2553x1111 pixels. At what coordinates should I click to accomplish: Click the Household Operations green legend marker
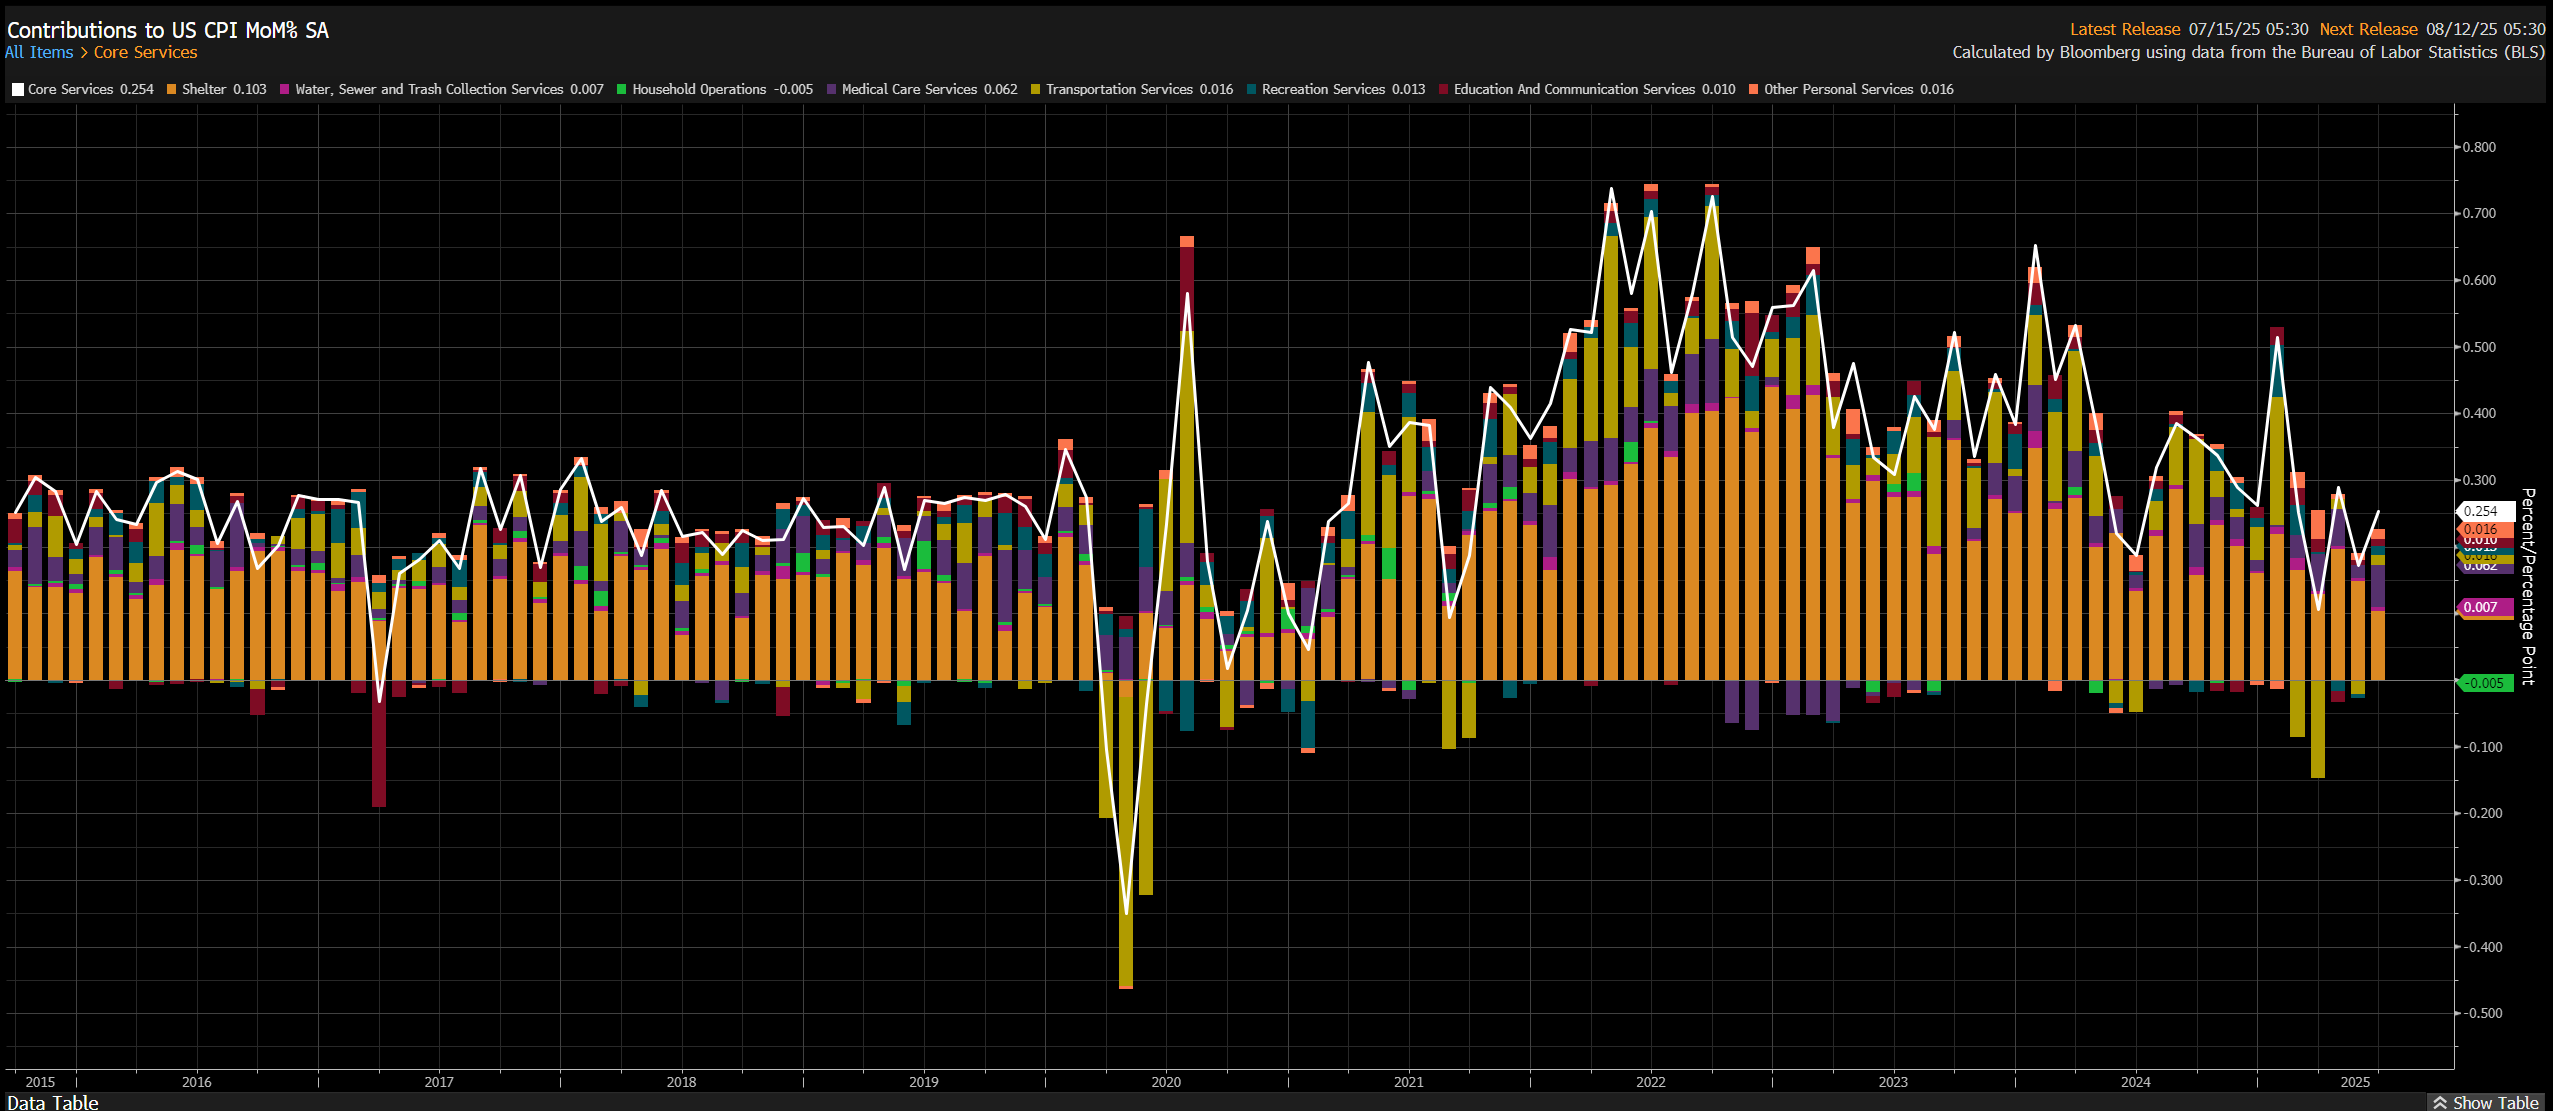click(x=622, y=90)
